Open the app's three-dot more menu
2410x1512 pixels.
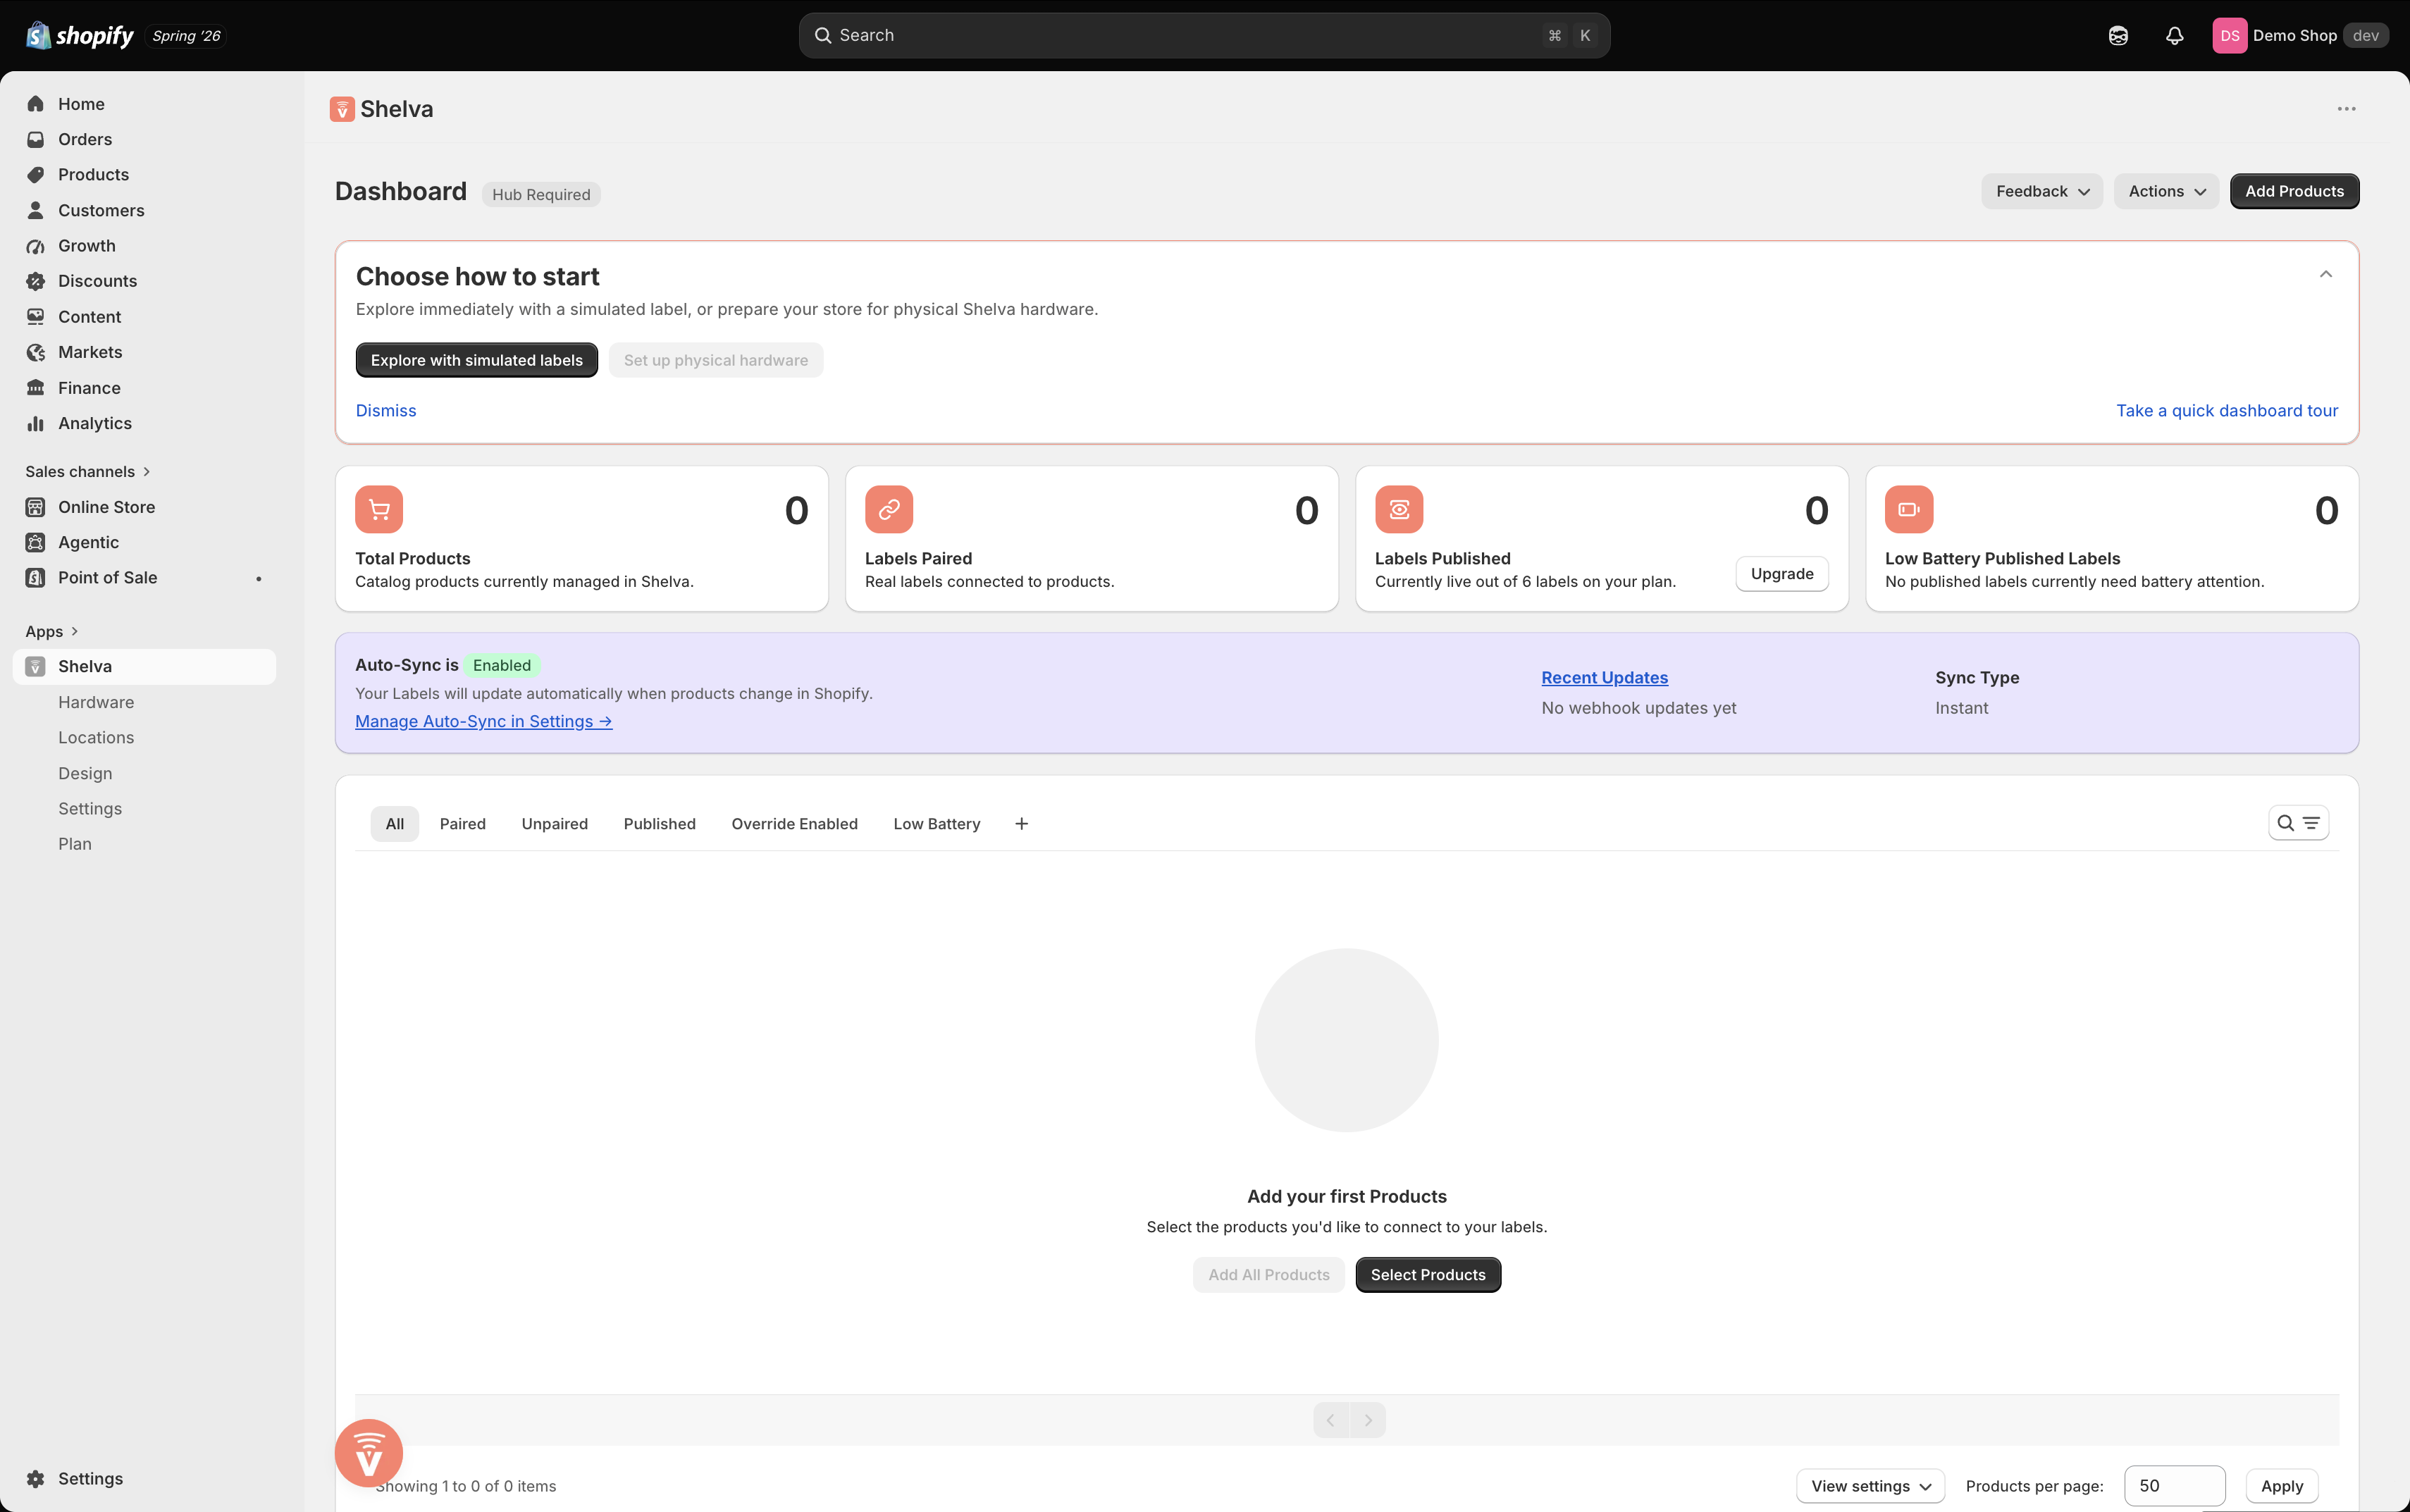[2346, 109]
